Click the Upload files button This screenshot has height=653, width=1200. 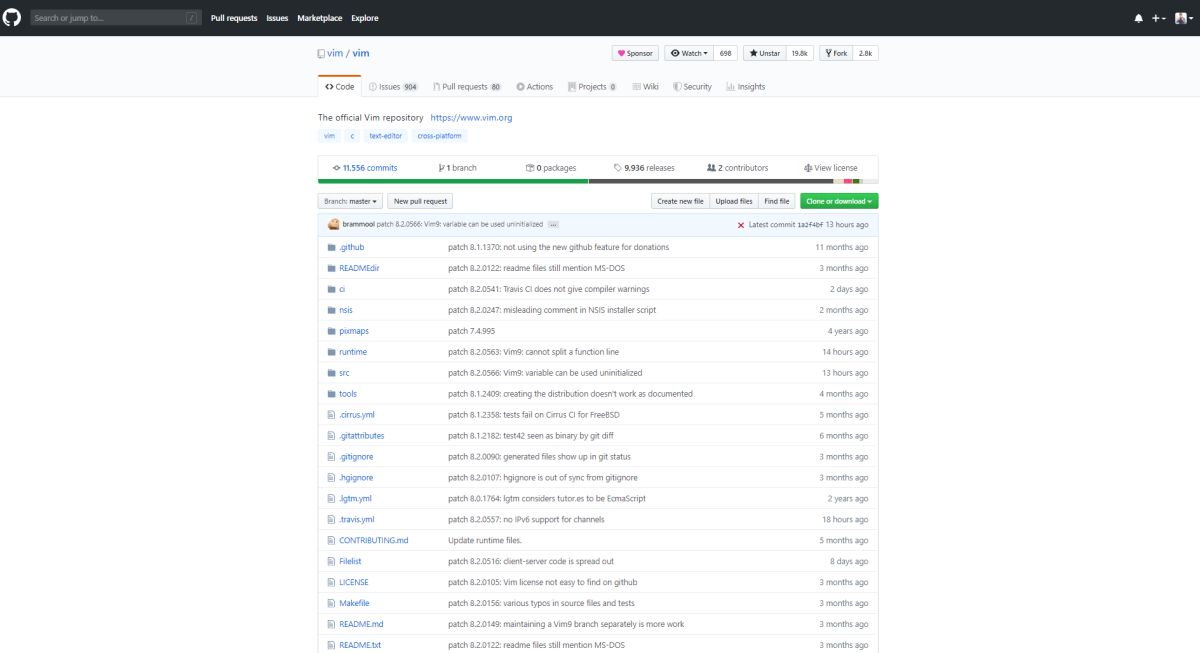(x=734, y=201)
